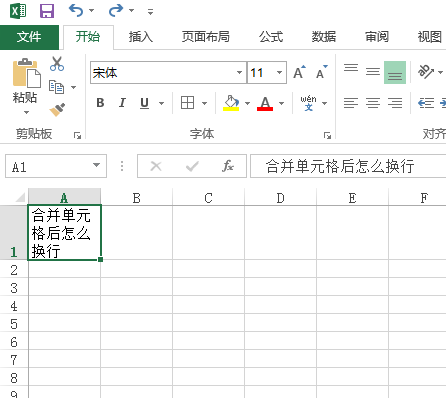Image resolution: width=446 pixels, height=398 pixels.
Task: Redo the last undone action
Action: point(116,11)
